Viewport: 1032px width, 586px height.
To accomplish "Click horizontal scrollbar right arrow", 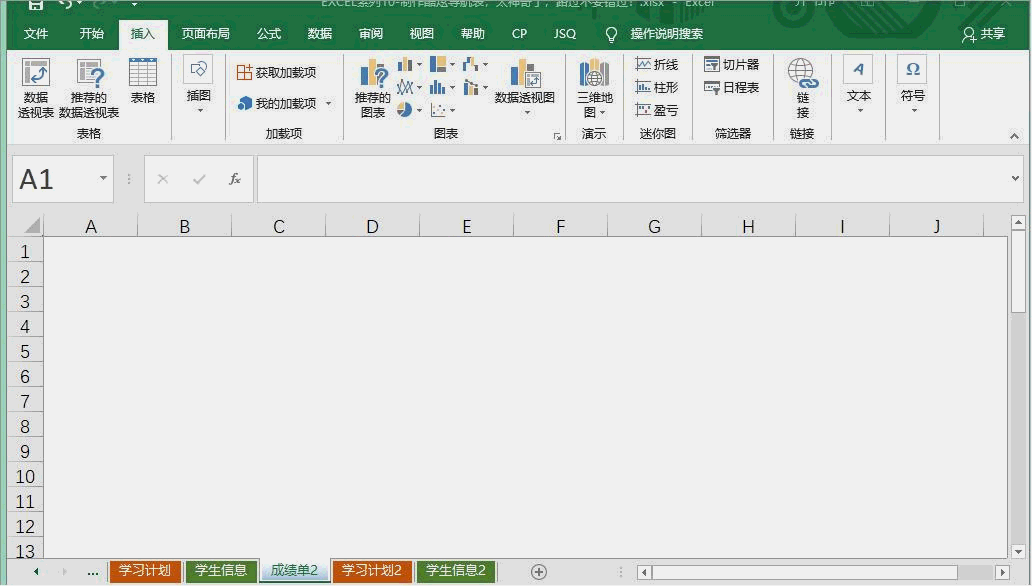I will tap(1002, 572).
